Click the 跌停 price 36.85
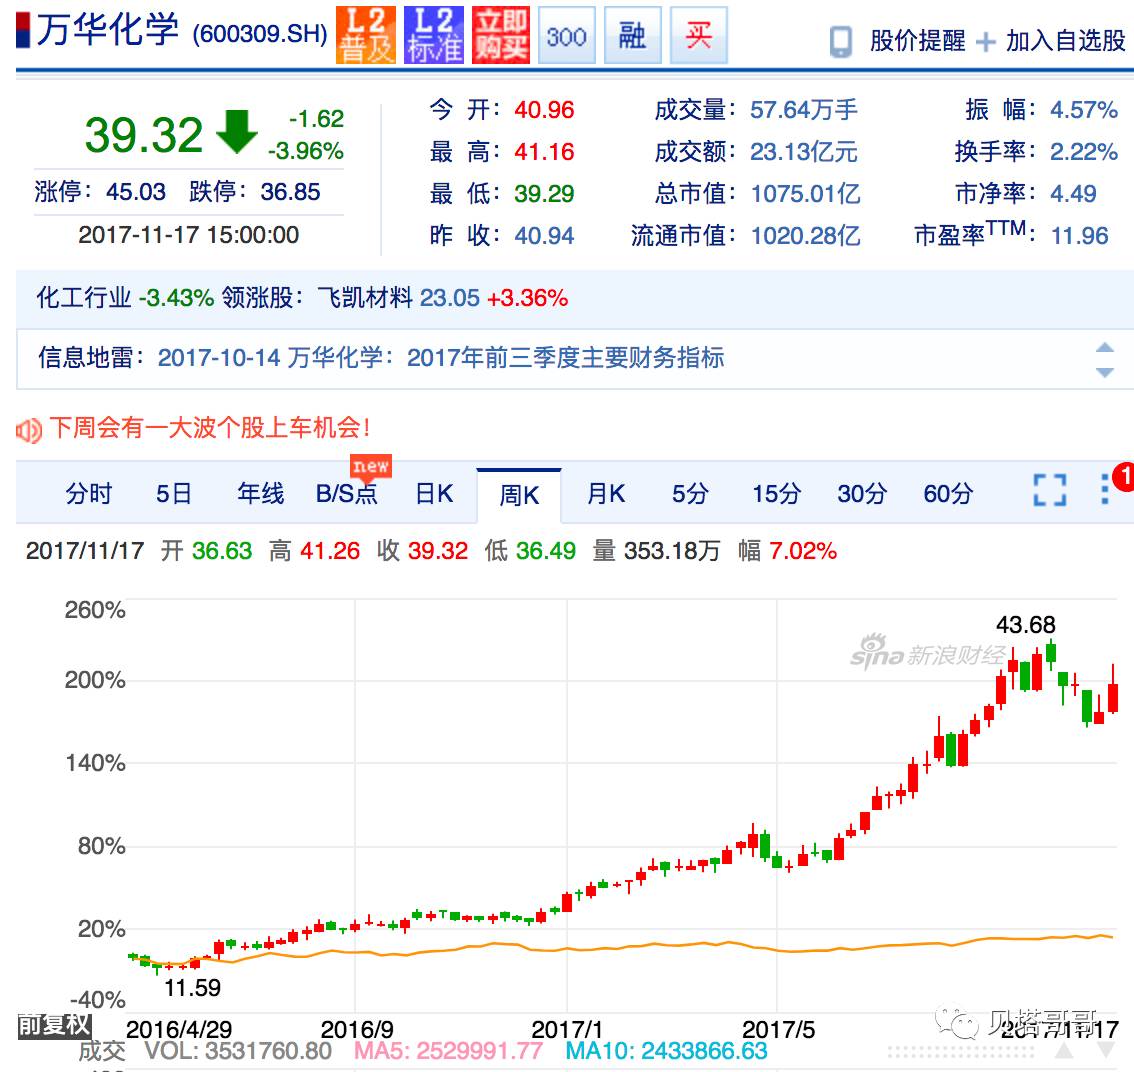This screenshot has width=1134, height=1072. click(290, 192)
